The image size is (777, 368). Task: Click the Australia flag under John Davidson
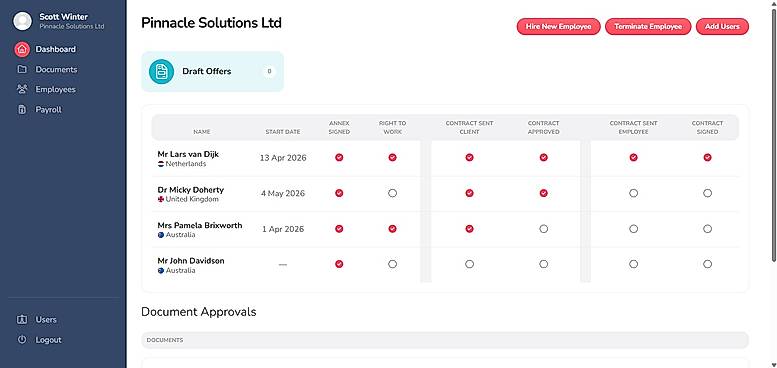161,270
